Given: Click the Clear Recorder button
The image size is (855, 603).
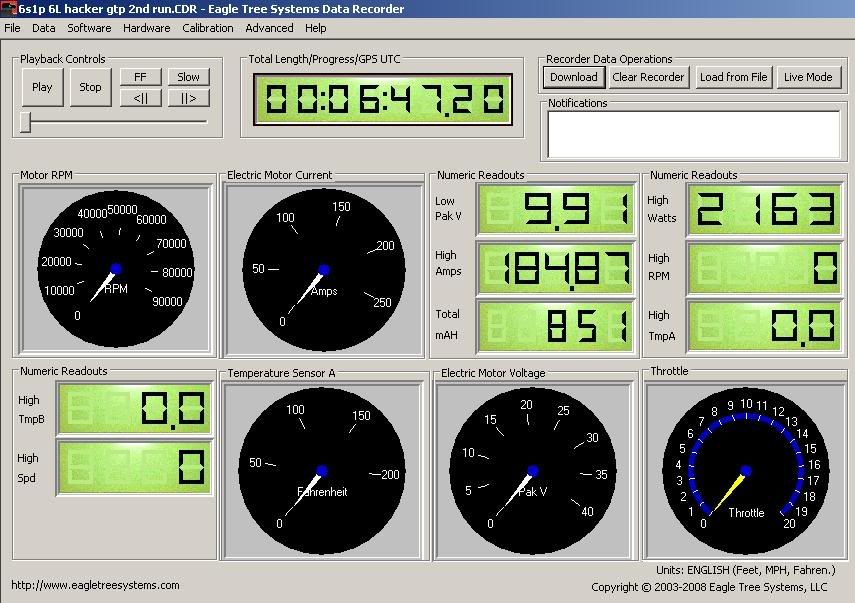Looking at the screenshot, I should point(648,77).
